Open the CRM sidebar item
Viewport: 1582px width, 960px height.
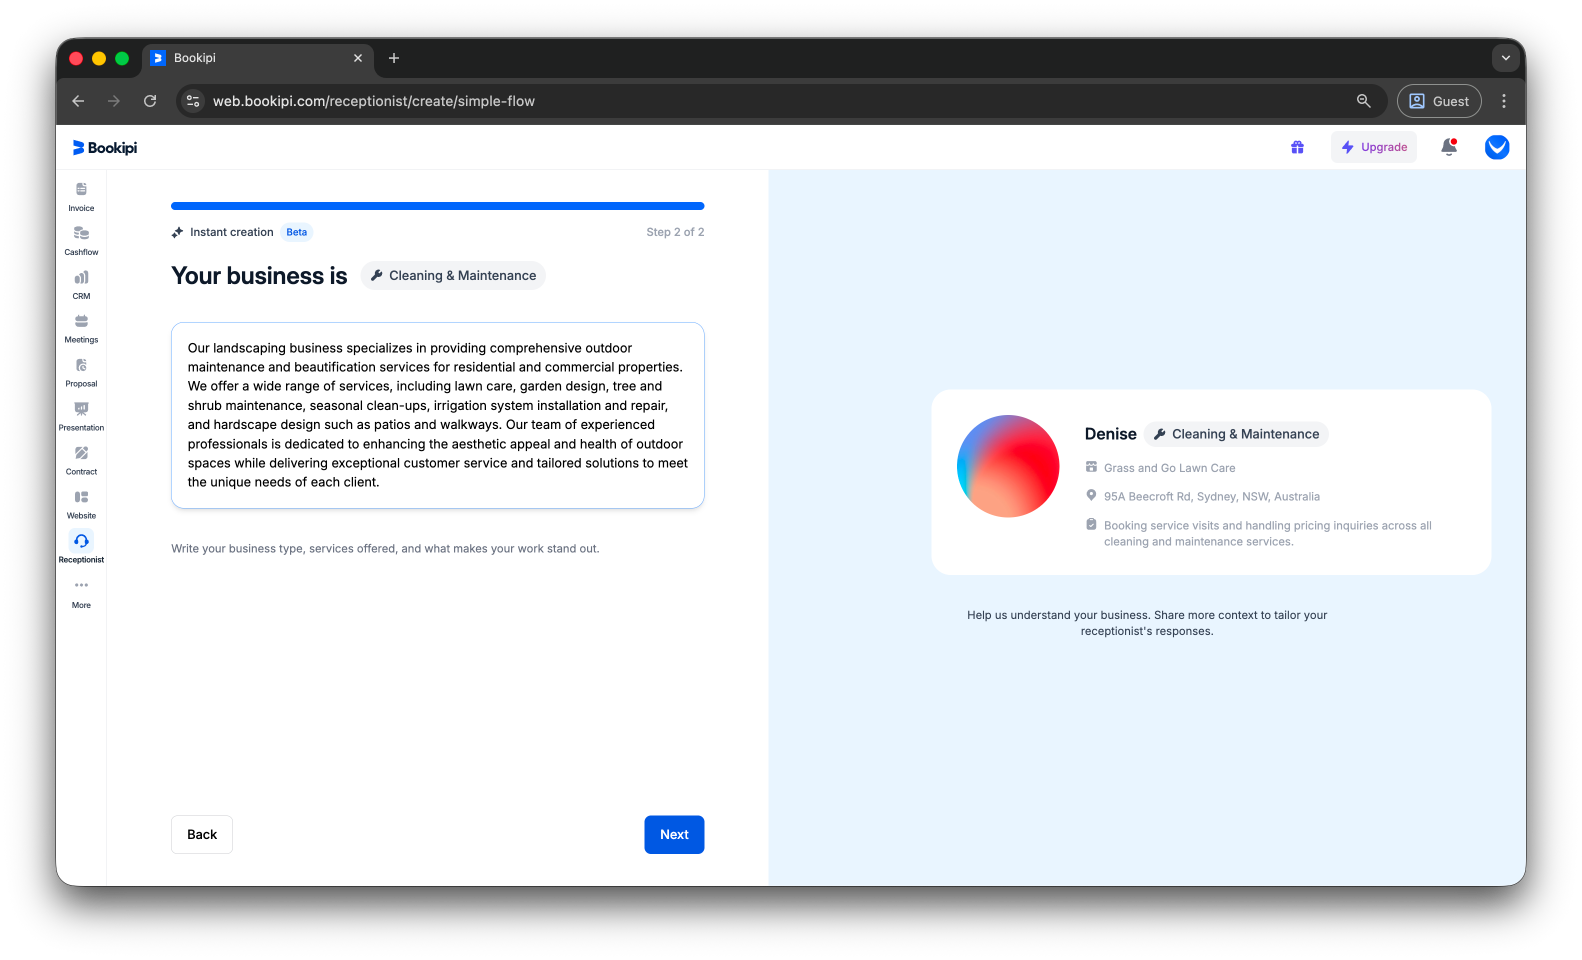(81, 285)
